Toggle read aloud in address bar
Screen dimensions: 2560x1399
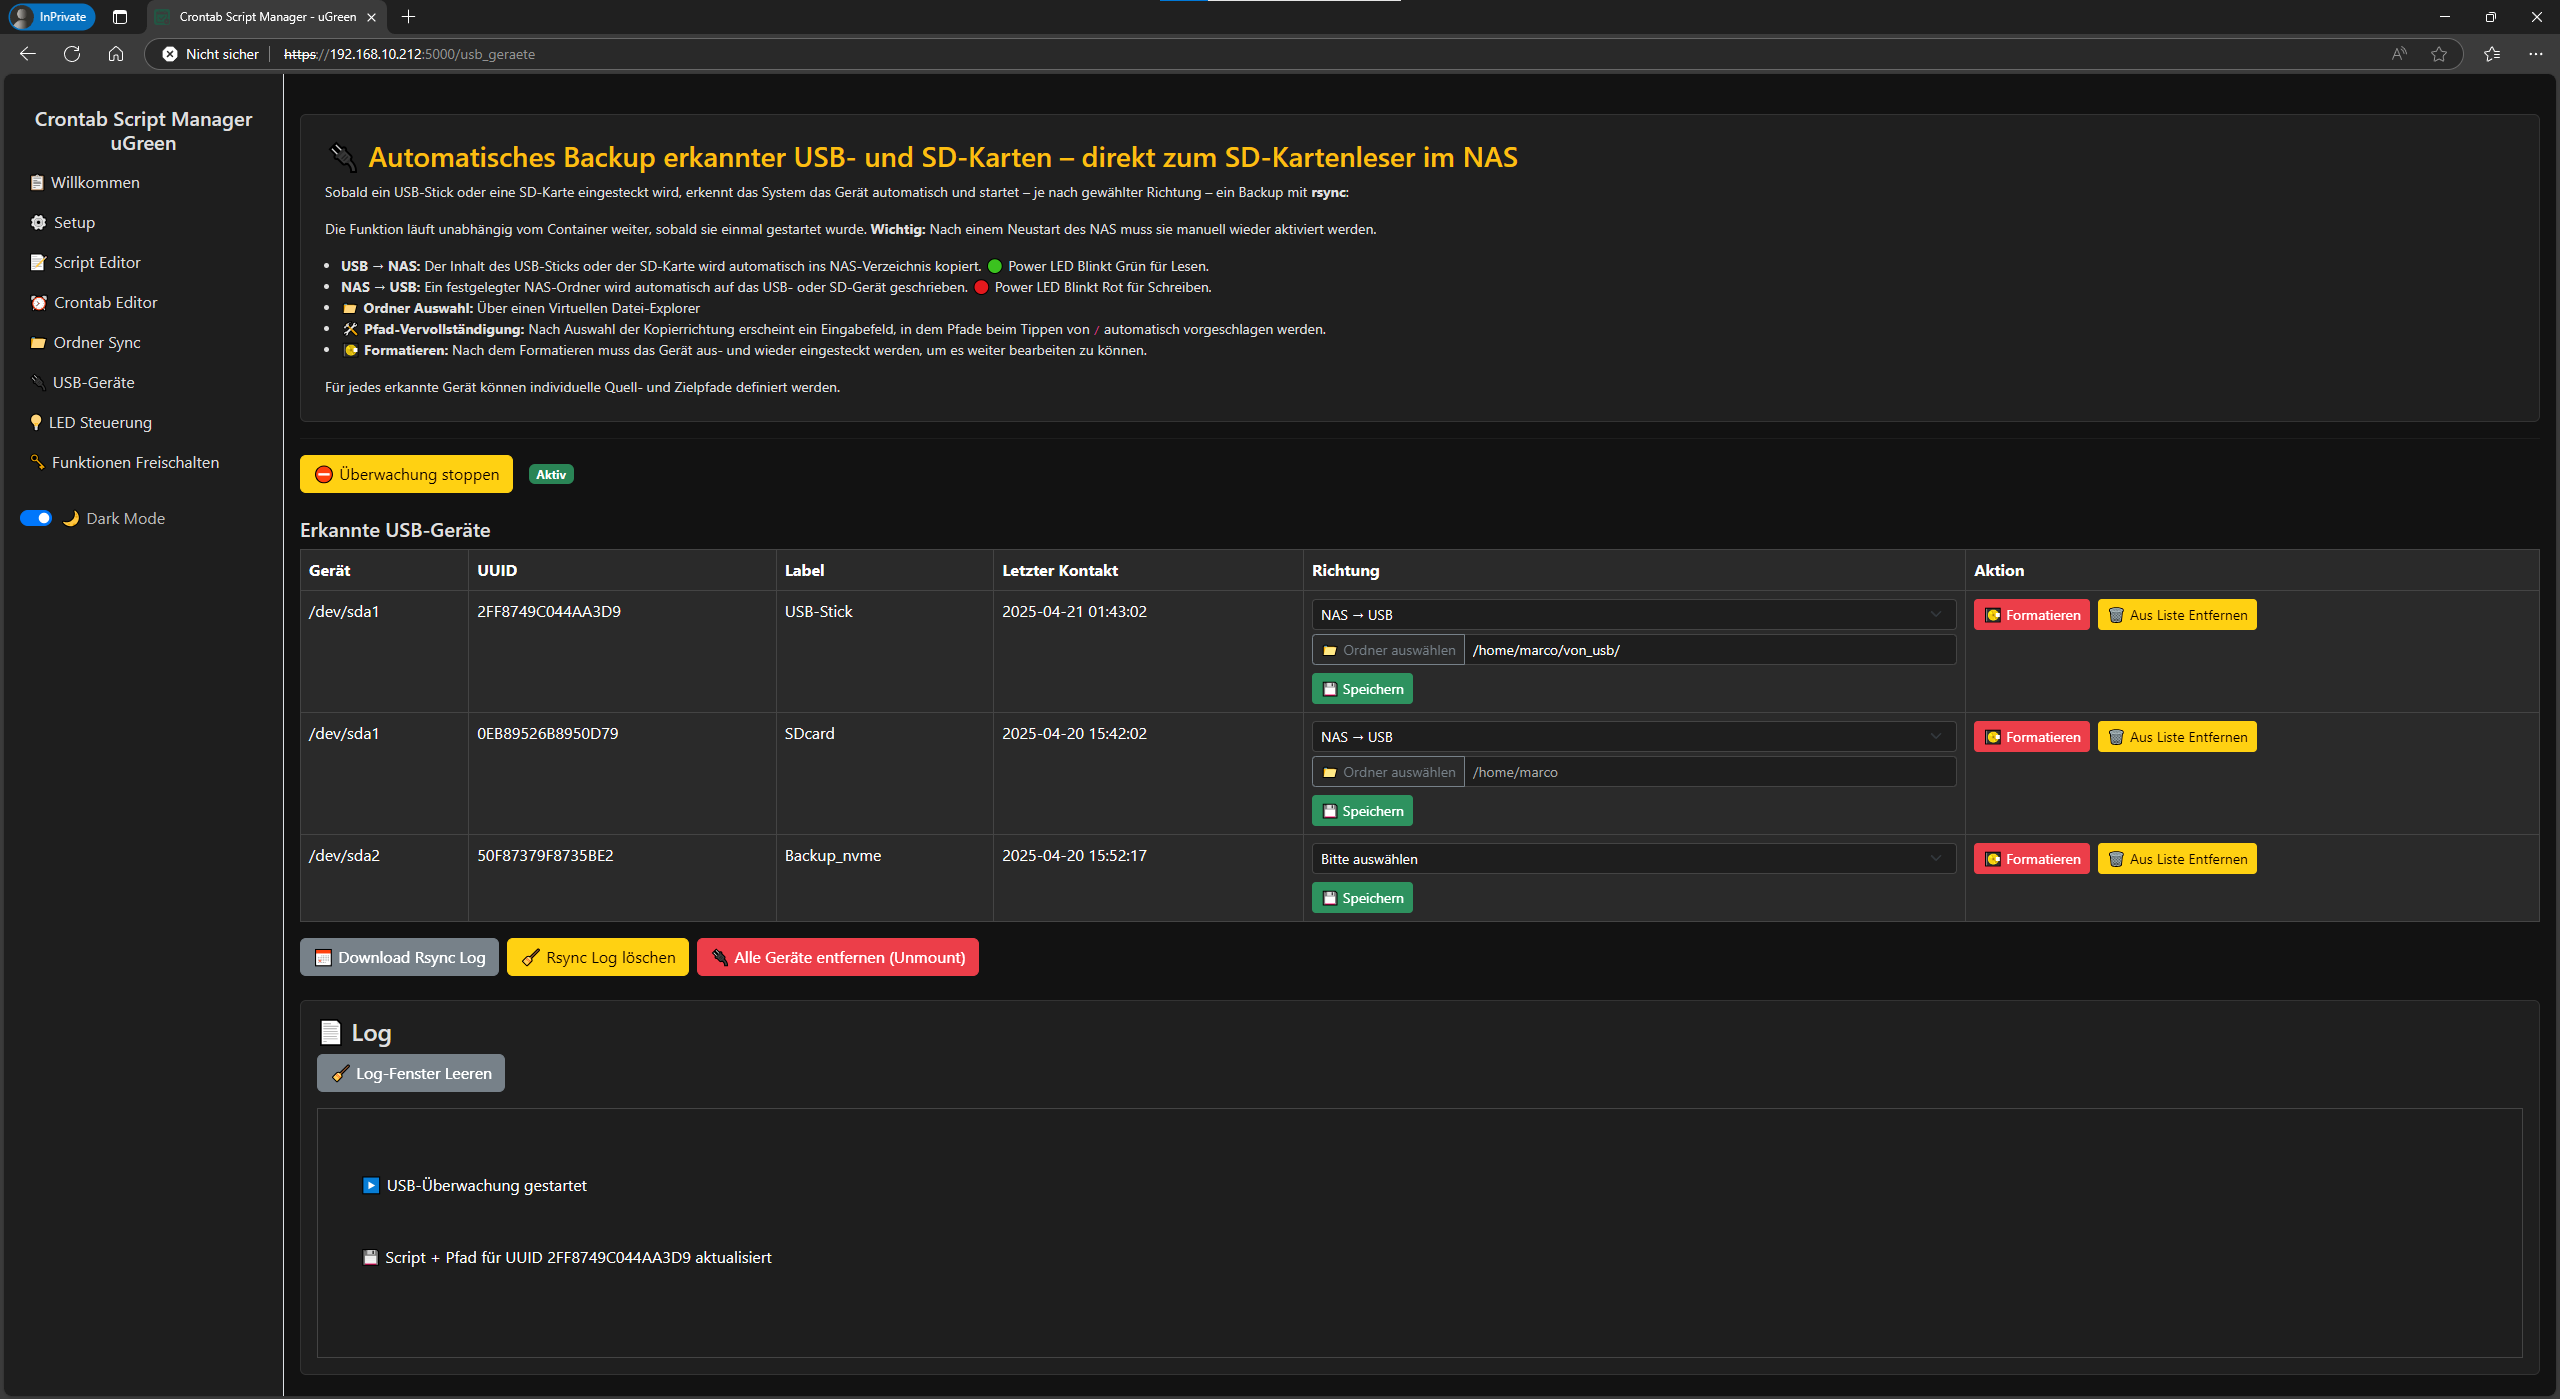pos(2399,54)
